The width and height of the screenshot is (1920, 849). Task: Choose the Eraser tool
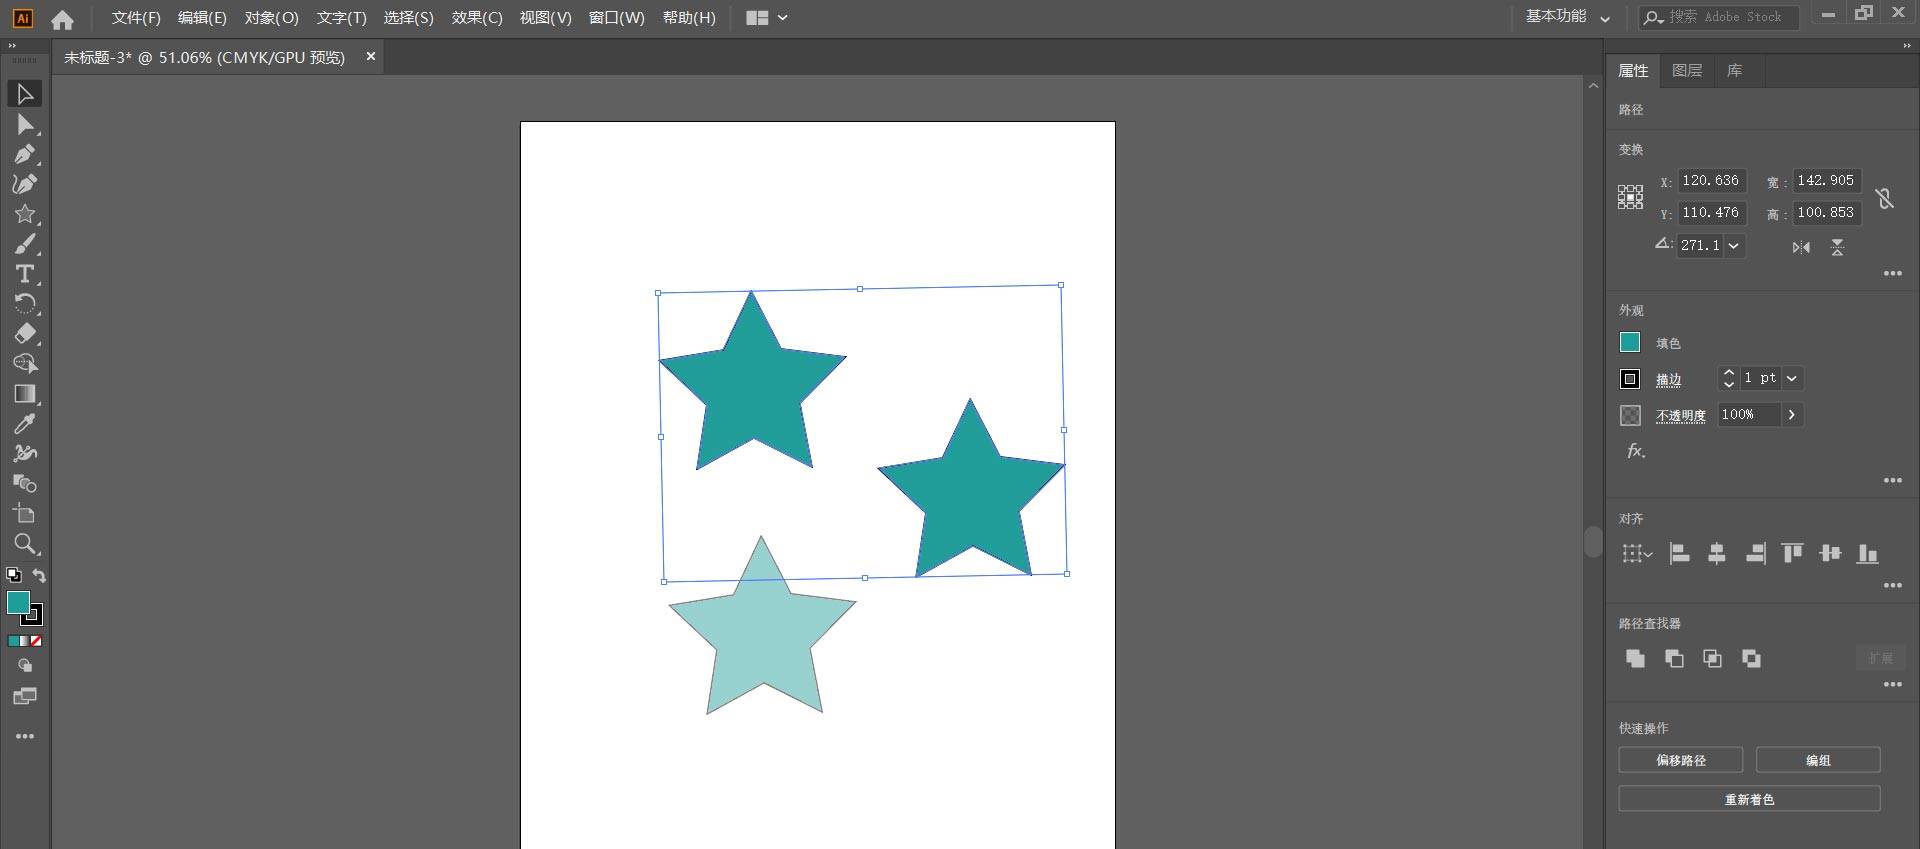25,334
